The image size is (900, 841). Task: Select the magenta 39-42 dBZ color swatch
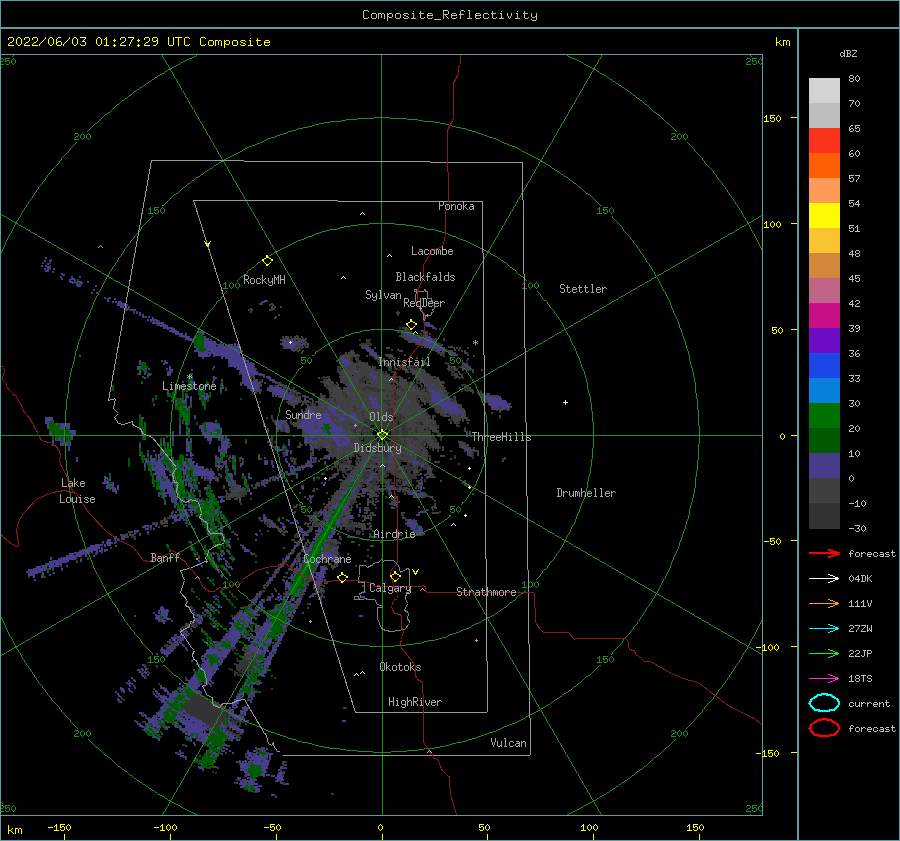coord(824,315)
